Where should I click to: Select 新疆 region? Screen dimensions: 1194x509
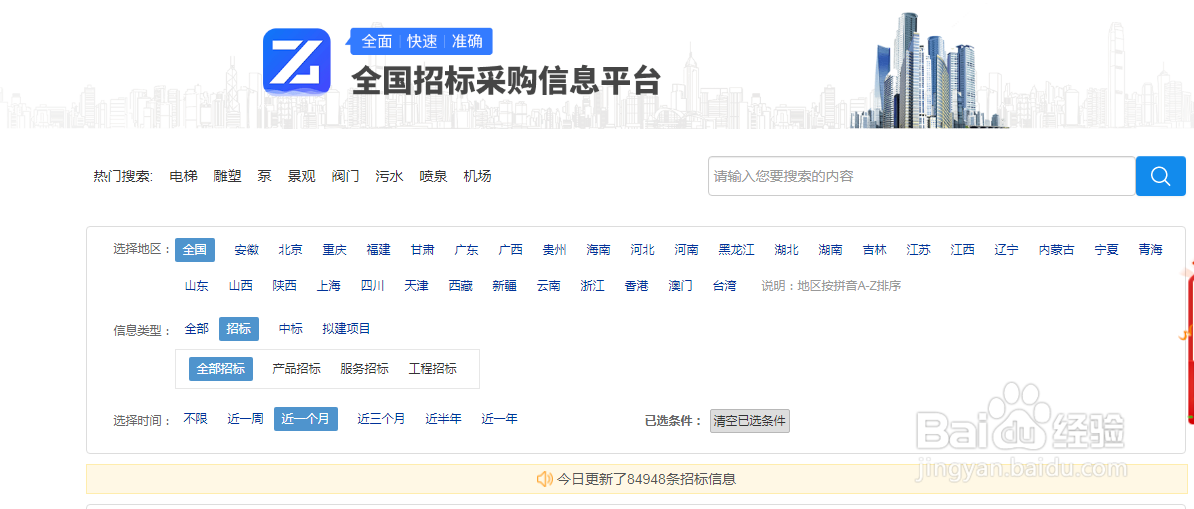[x=505, y=287]
